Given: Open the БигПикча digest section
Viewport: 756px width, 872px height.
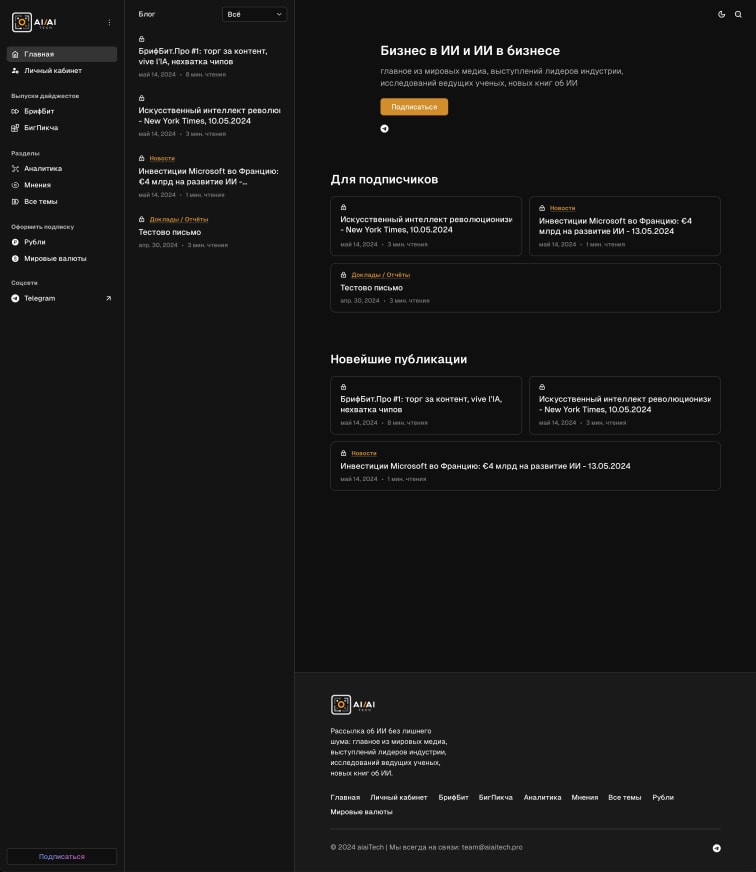Looking at the screenshot, I should click(62, 128).
